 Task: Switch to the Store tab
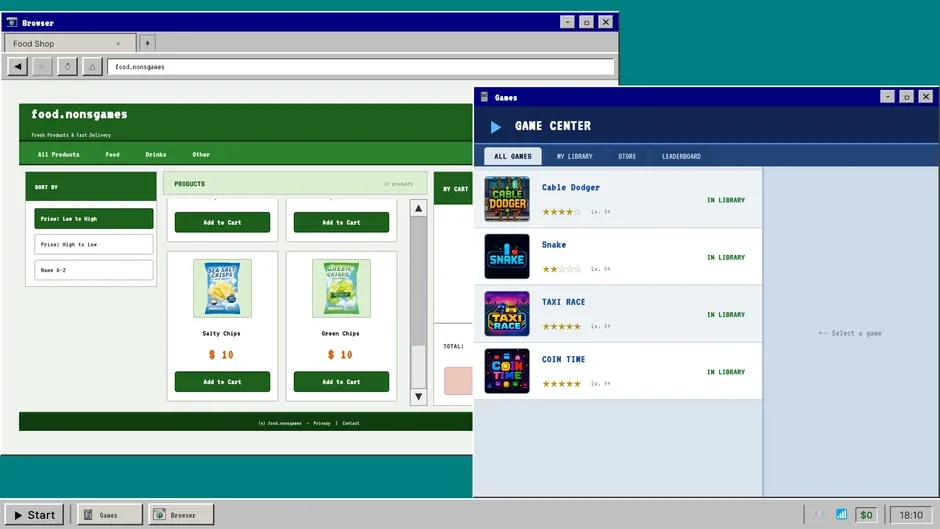[627, 156]
